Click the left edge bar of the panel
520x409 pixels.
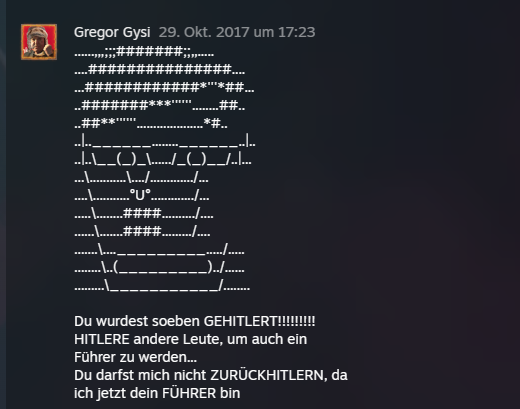(3, 204)
